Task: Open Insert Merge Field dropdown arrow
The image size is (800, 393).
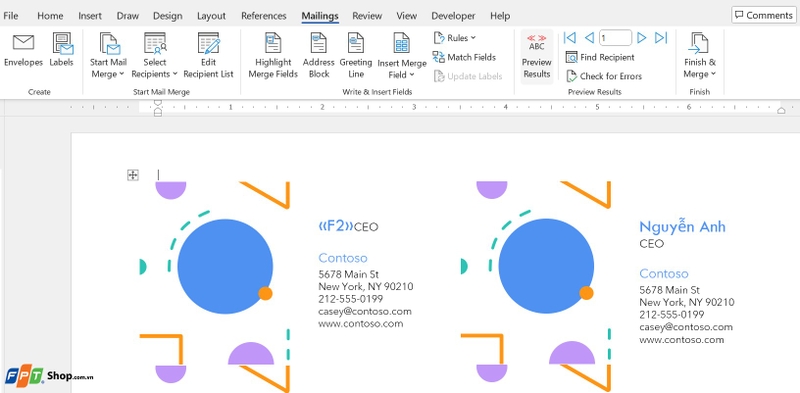Action: tap(412, 75)
